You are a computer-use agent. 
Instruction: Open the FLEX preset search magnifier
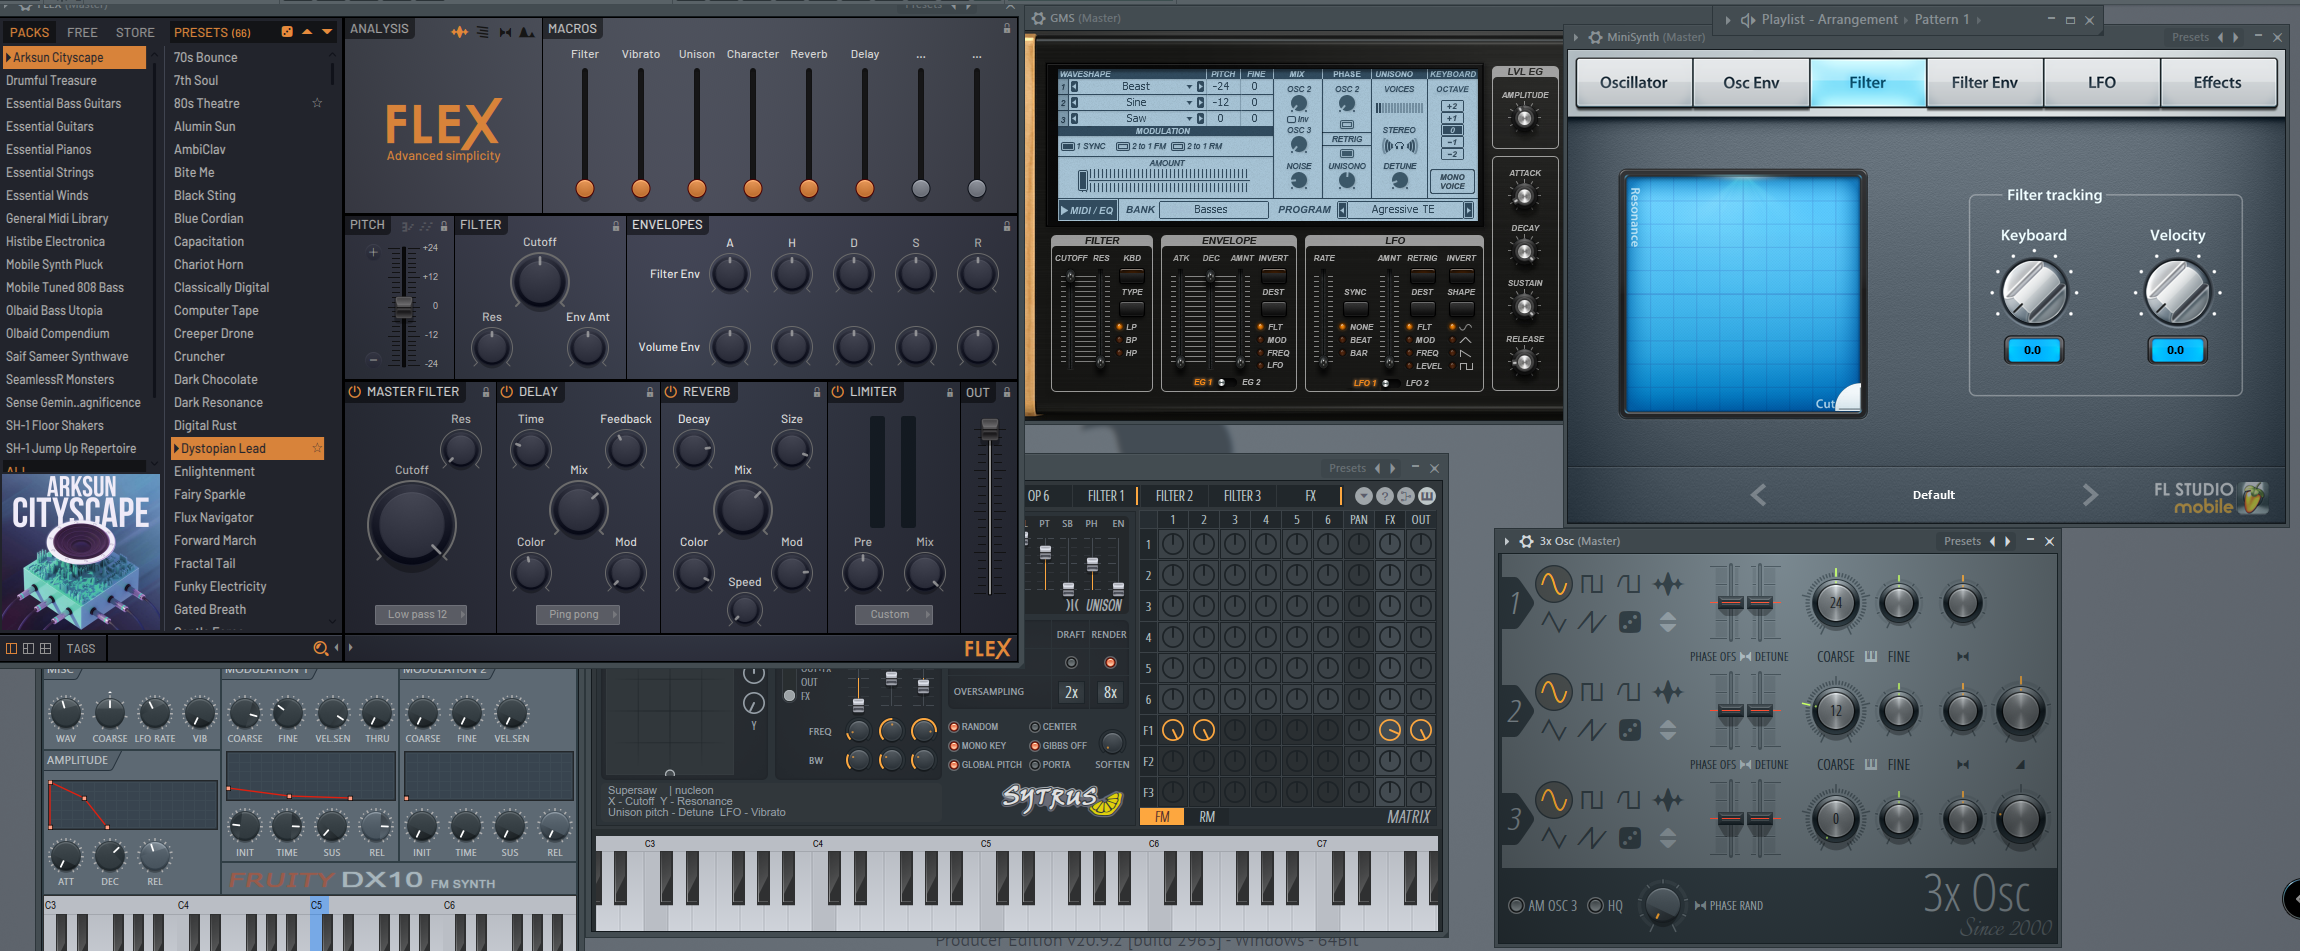(x=321, y=648)
